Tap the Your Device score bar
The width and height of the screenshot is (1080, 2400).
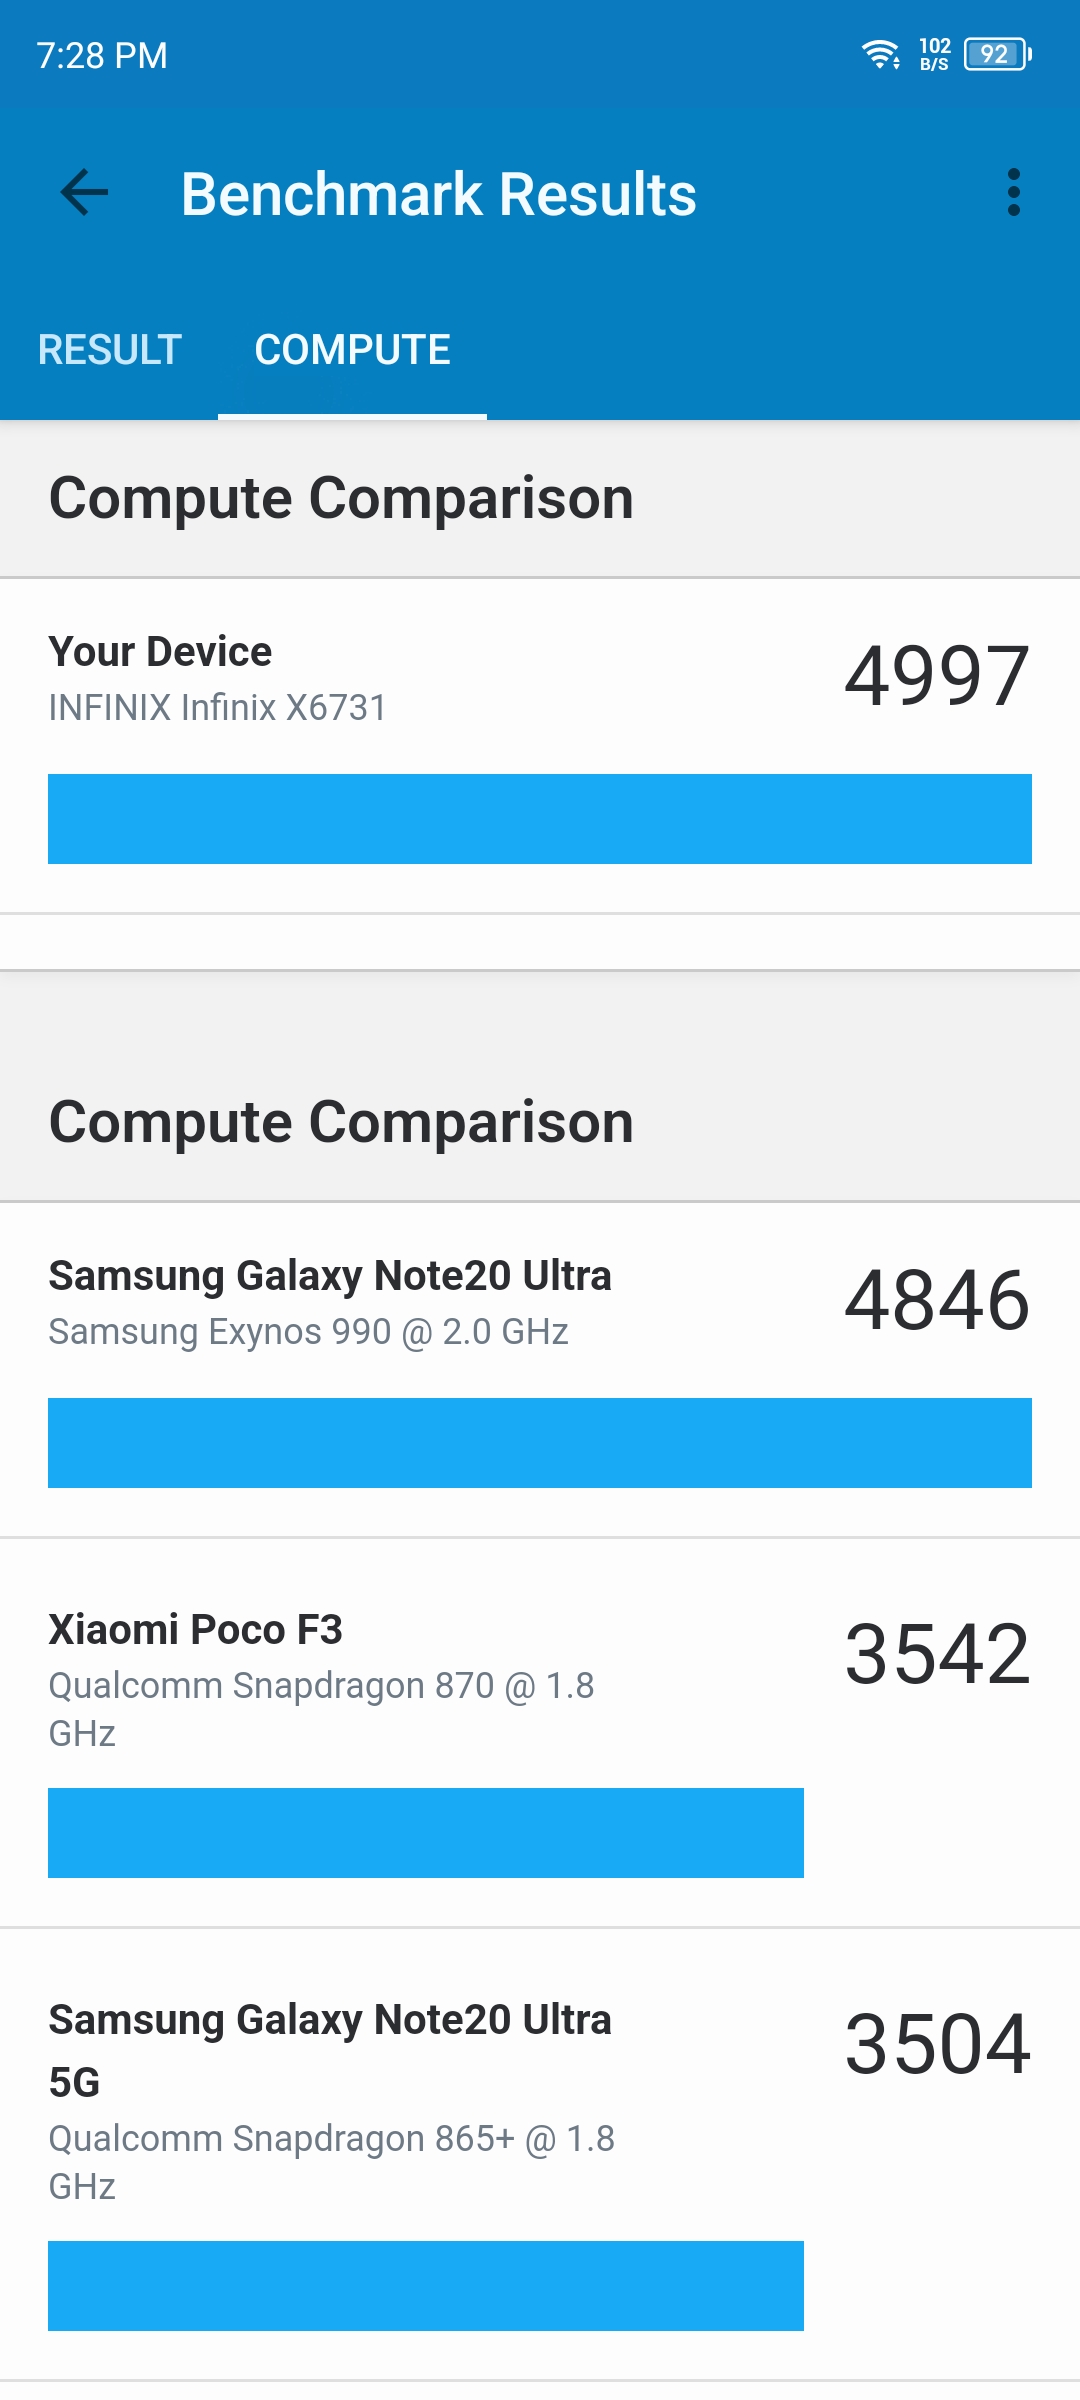point(540,819)
